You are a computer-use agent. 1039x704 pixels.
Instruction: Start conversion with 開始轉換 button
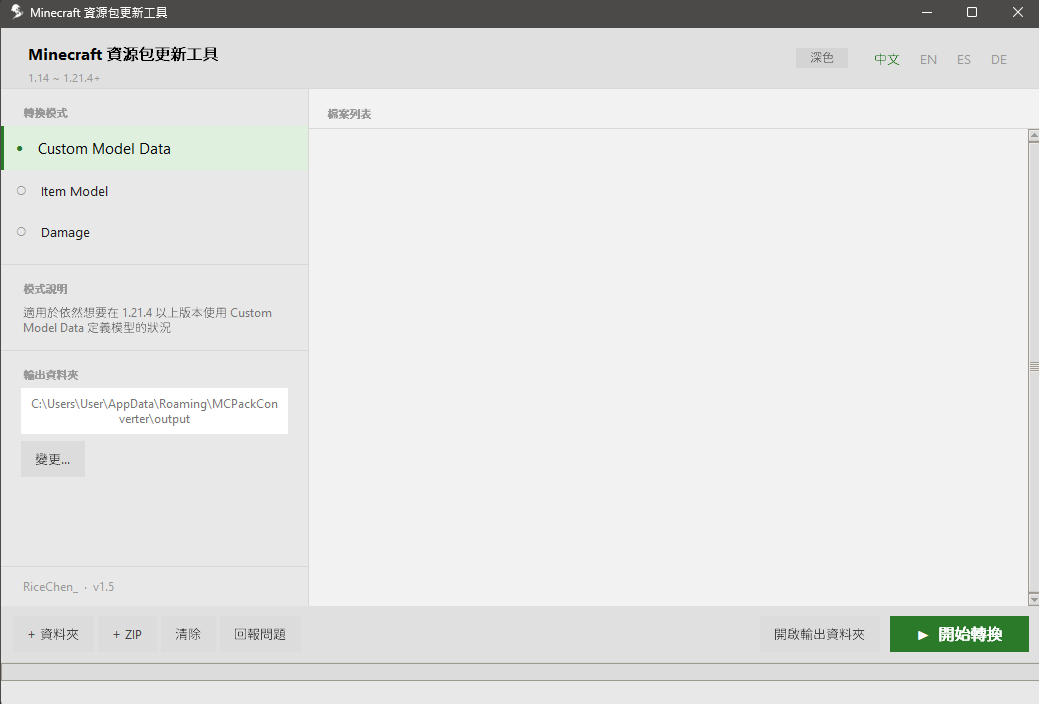pos(959,634)
